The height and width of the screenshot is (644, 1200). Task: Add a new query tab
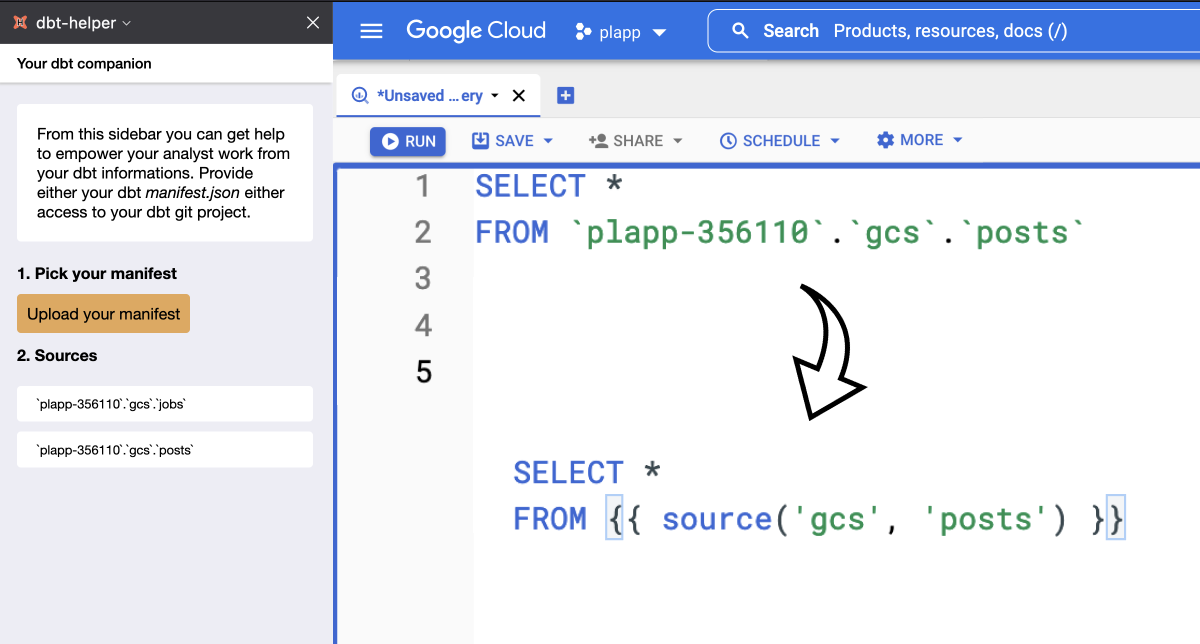565,96
